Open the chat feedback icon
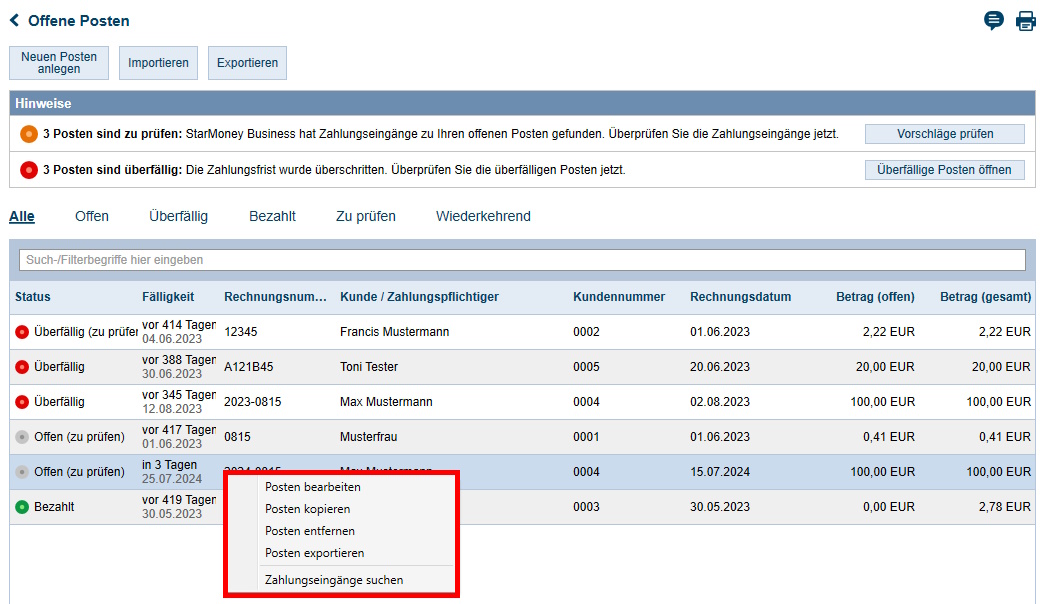 point(993,21)
